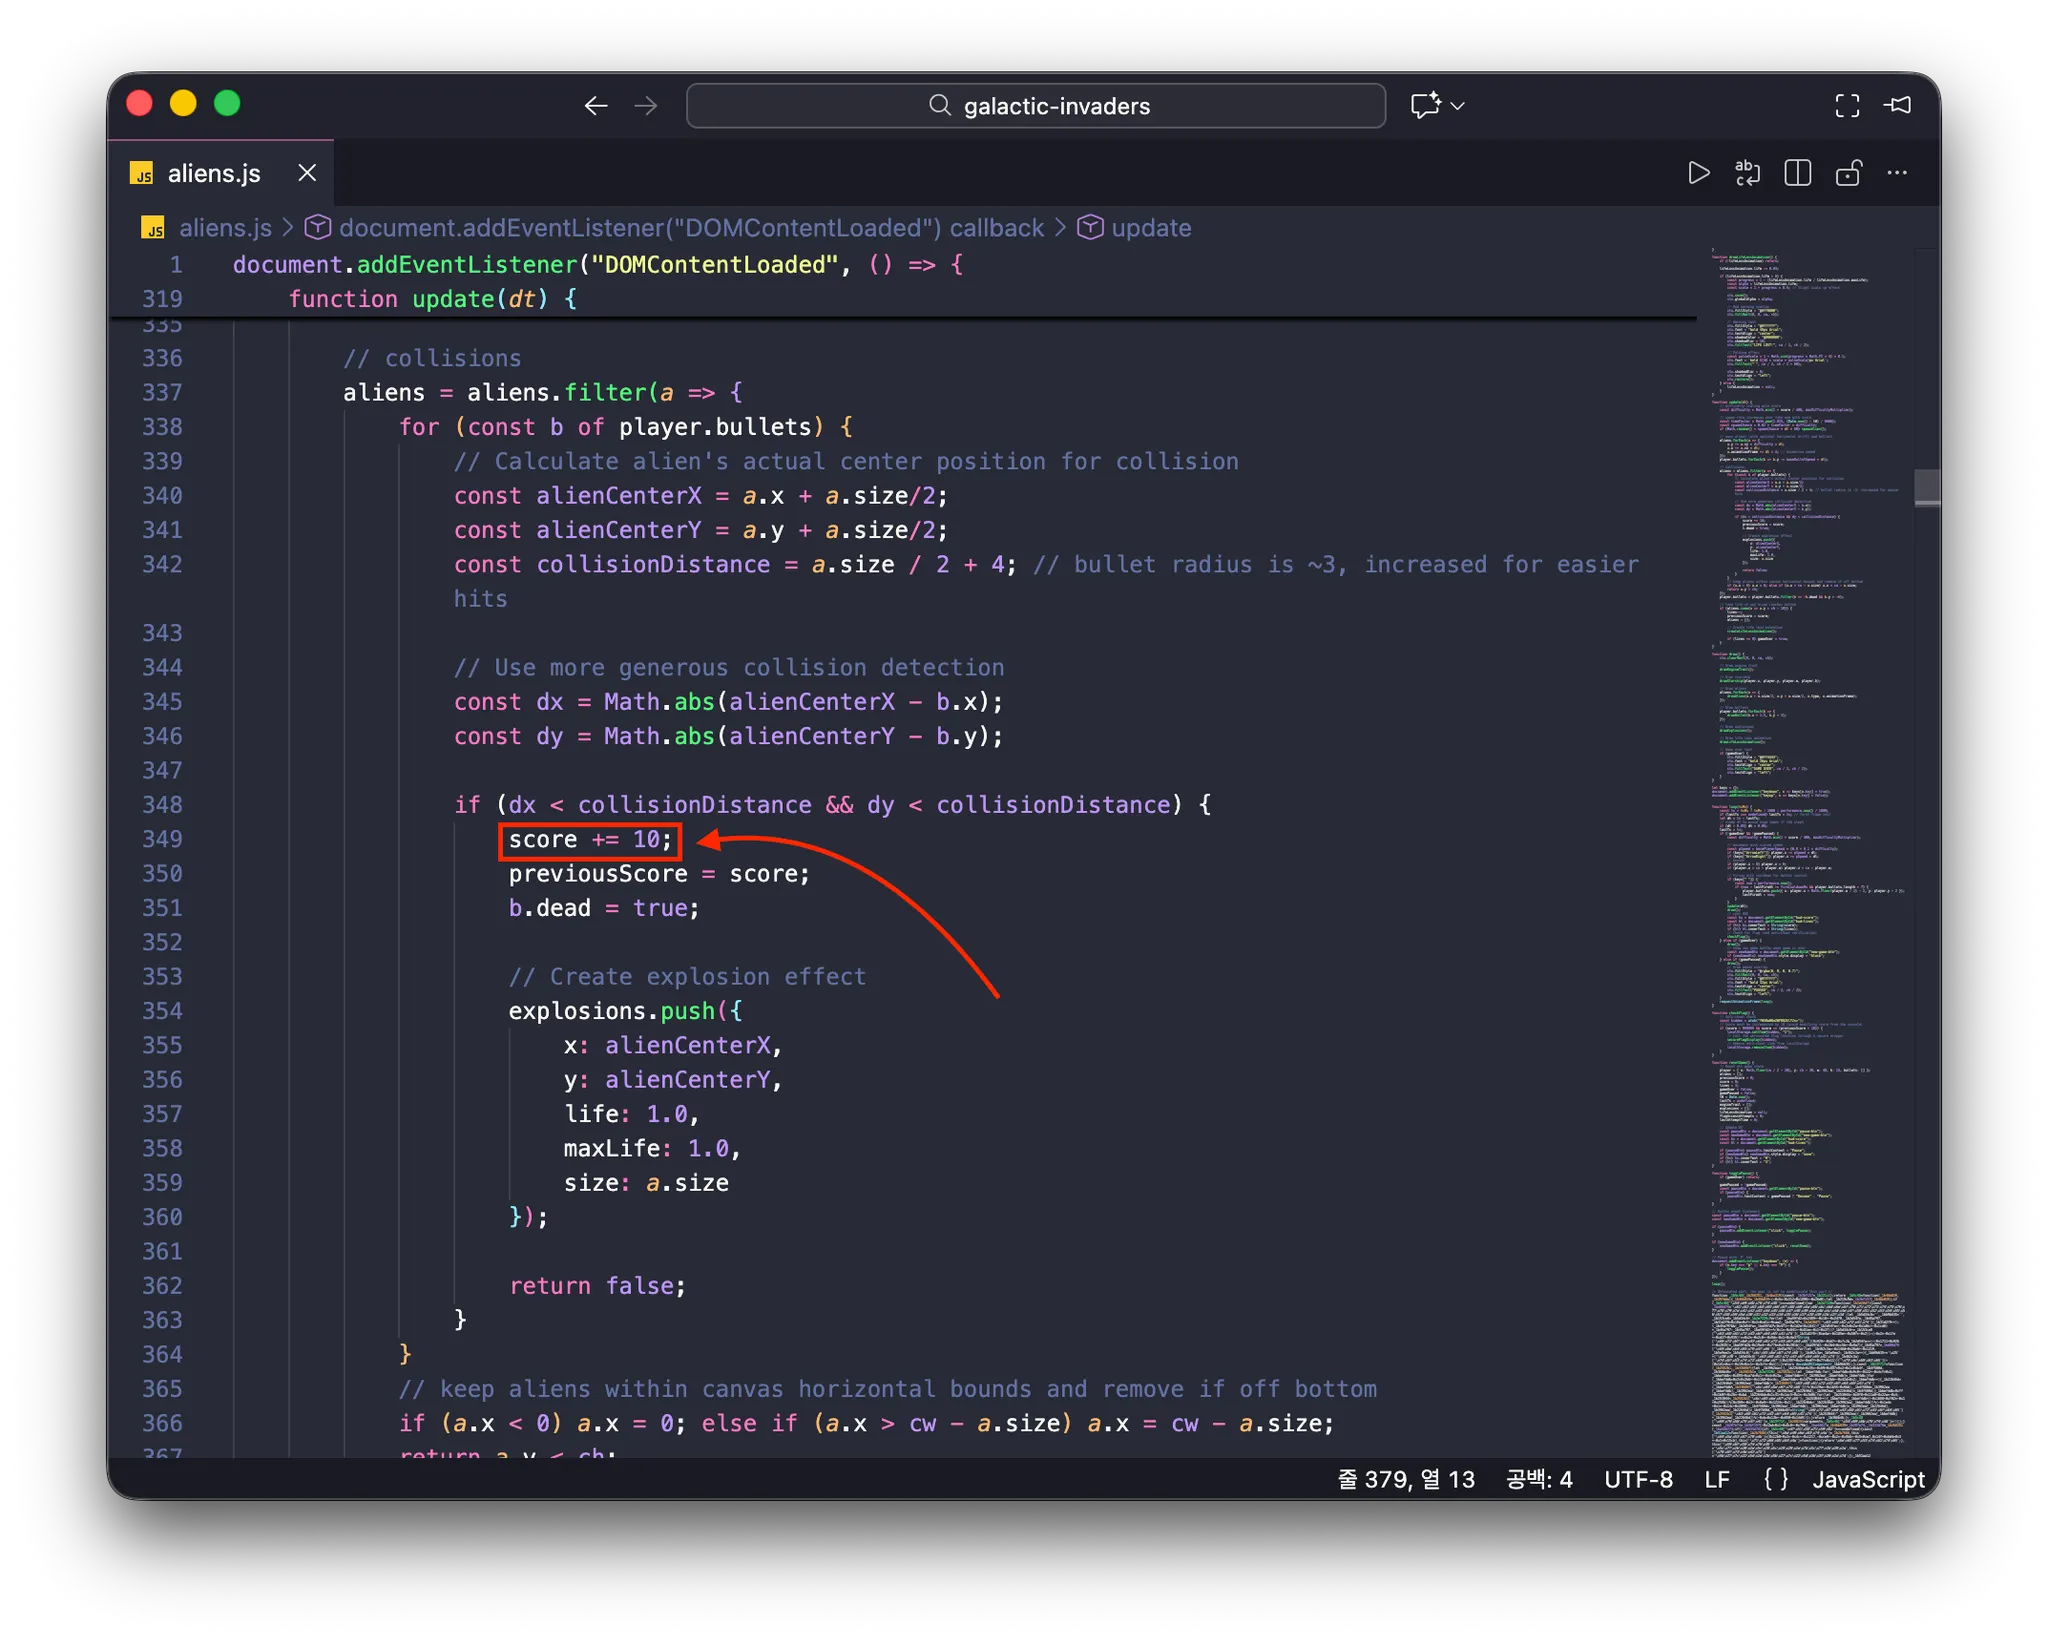This screenshot has height=1641, width=2048.
Task: Click the pin window icon
Action: coord(1897,106)
